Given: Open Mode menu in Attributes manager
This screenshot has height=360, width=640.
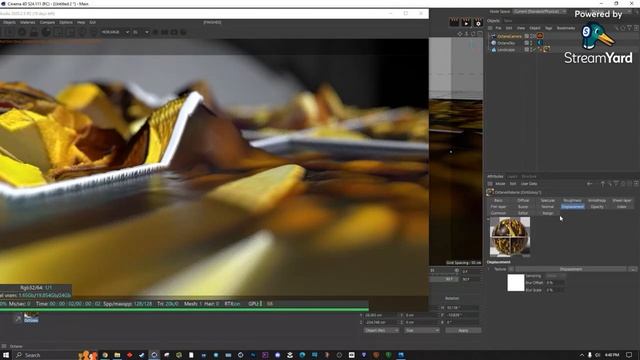Looking at the screenshot, I should pyautogui.click(x=500, y=184).
